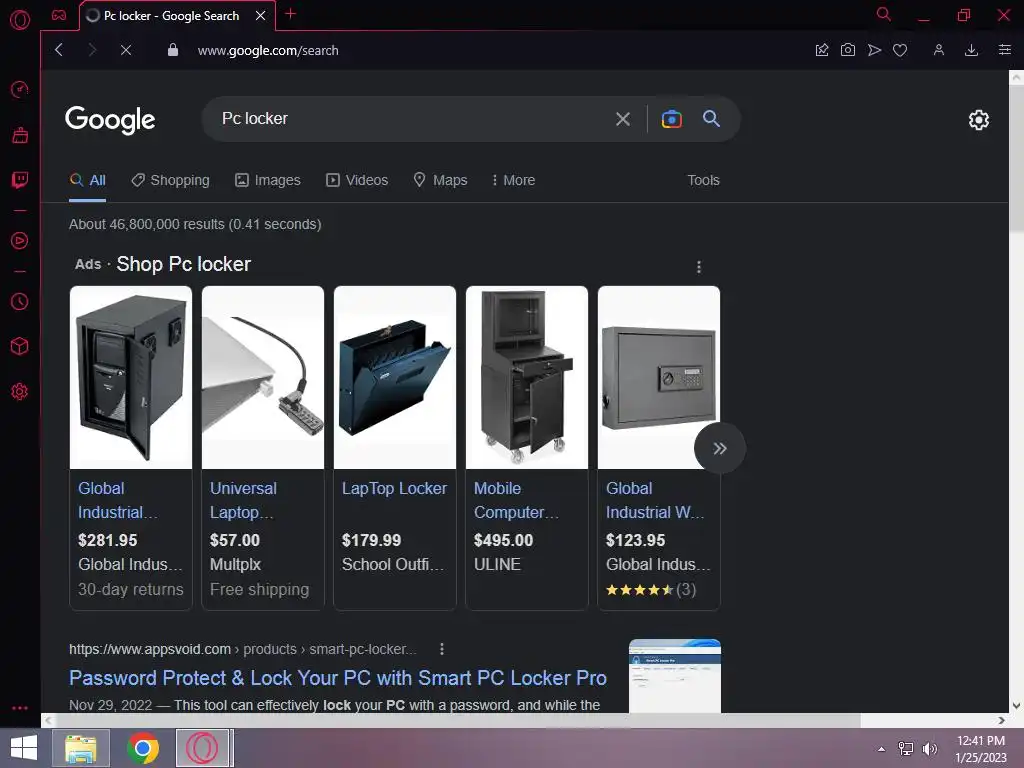The image size is (1024, 768).
Task: Search by image with Google Lens
Action: [x=671, y=119]
